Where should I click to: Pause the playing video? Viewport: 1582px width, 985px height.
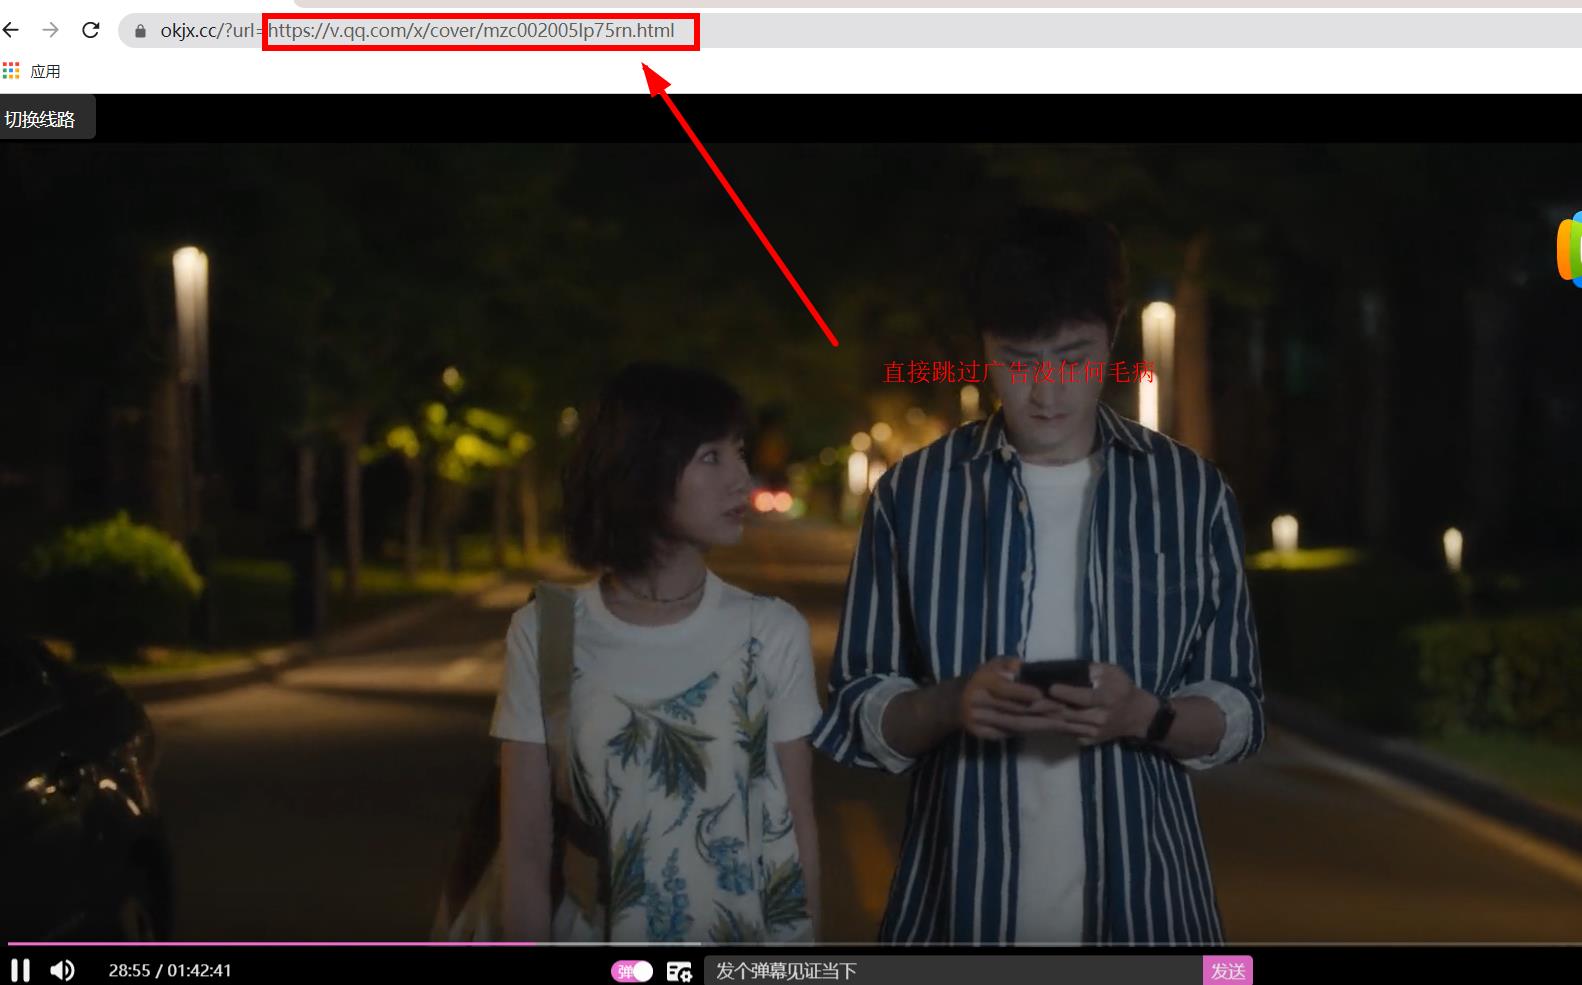point(20,970)
